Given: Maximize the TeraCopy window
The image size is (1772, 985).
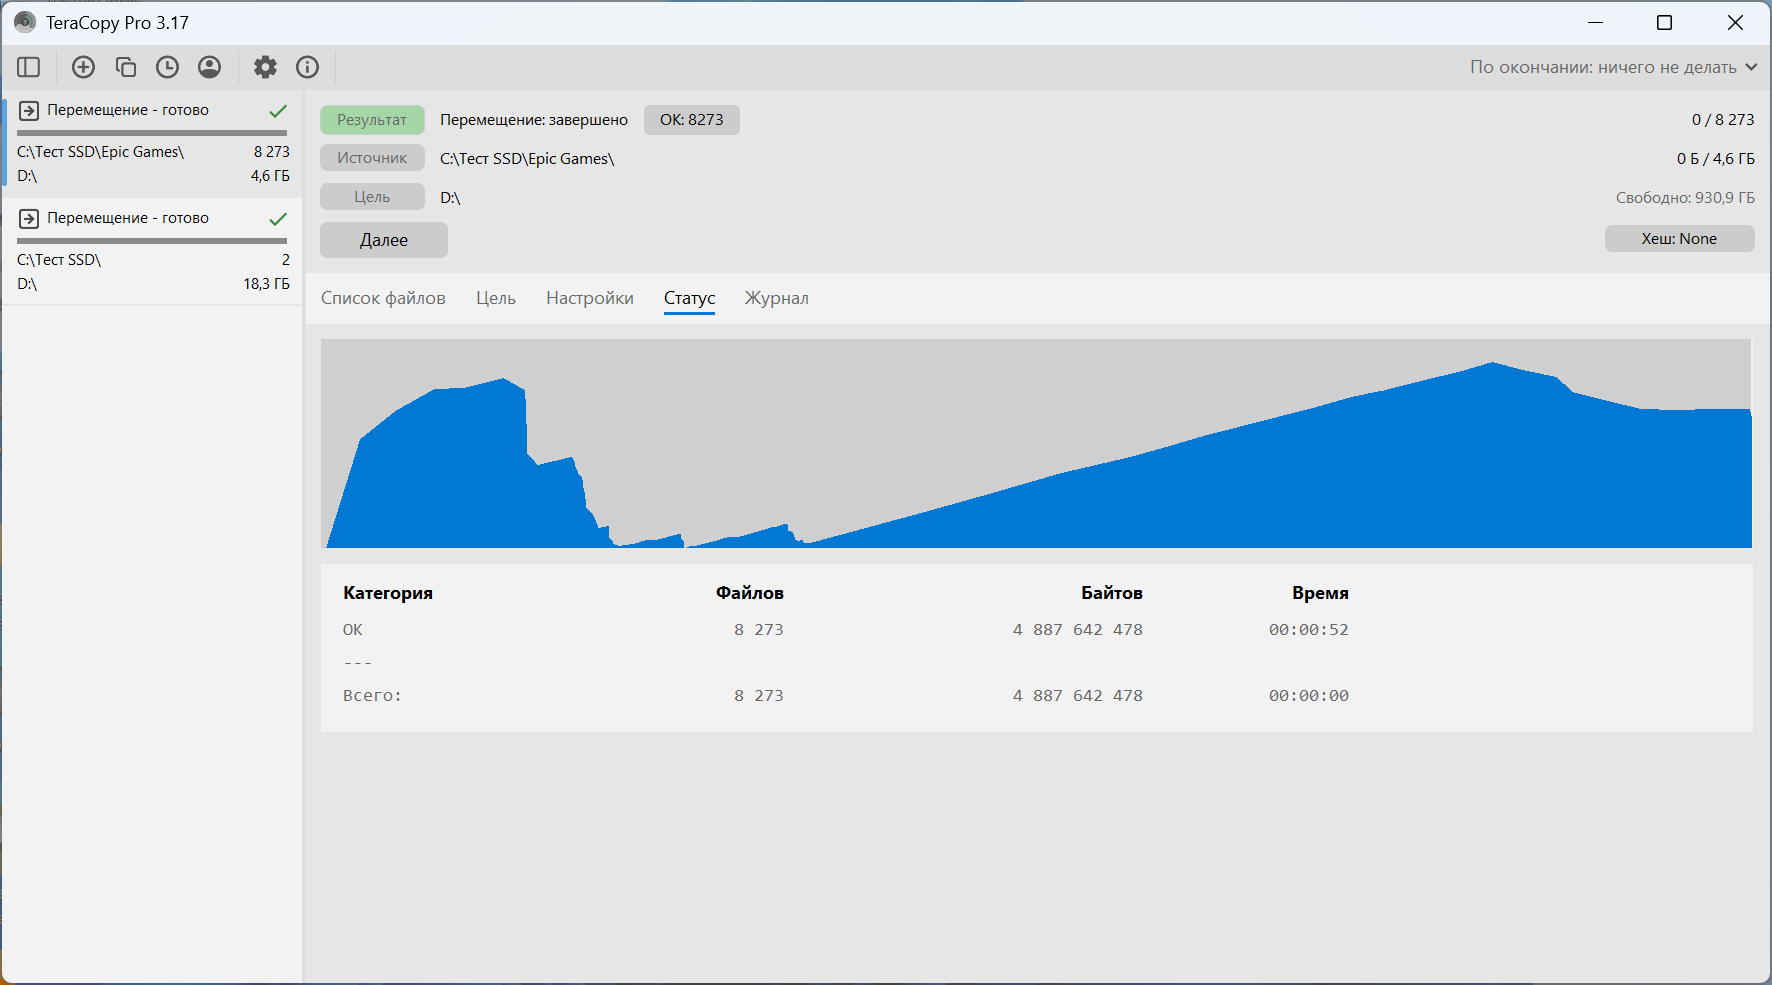Looking at the screenshot, I should pyautogui.click(x=1665, y=22).
